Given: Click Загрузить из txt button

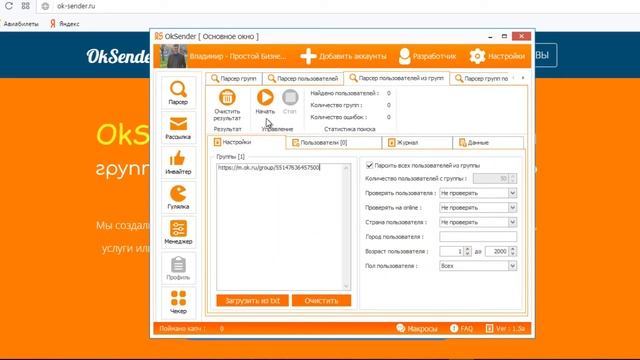Looking at the screenshot, I should click(252, 300).
